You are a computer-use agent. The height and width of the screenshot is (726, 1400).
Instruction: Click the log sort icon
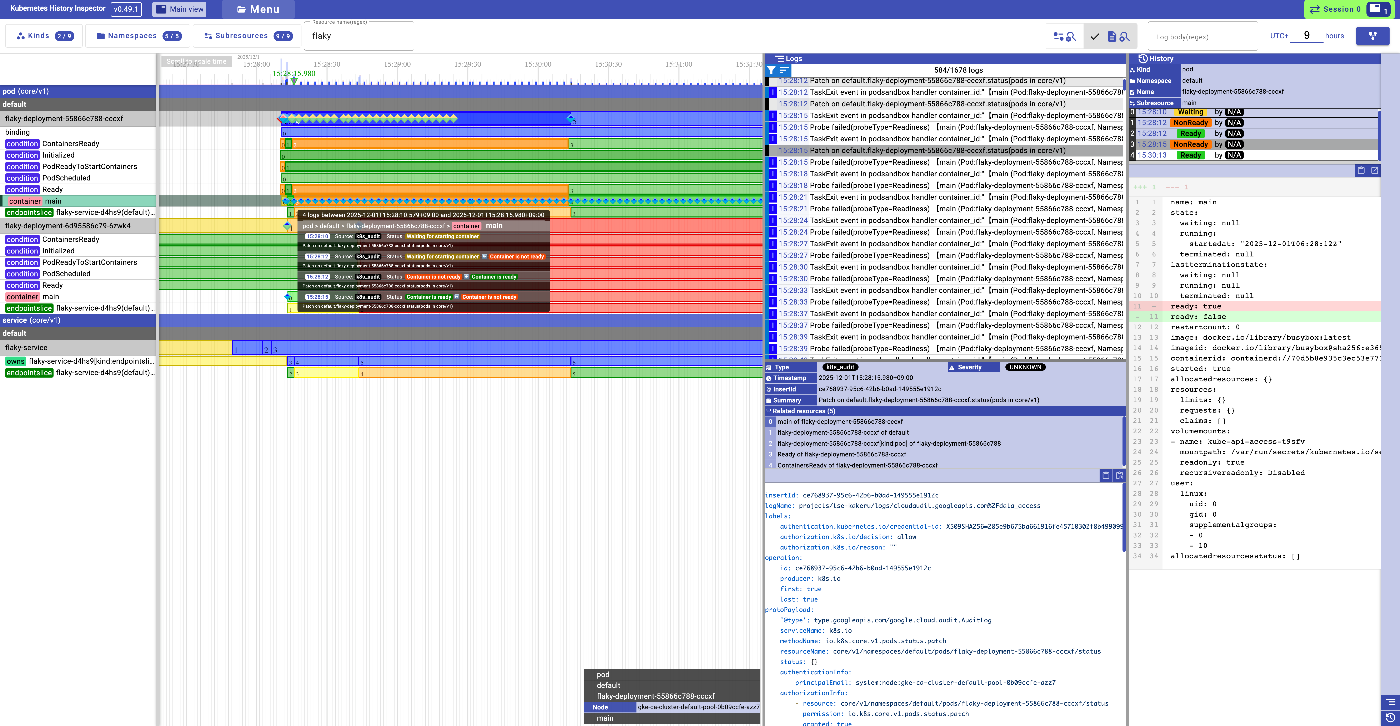pyautogui.click(x=784, y=71)
